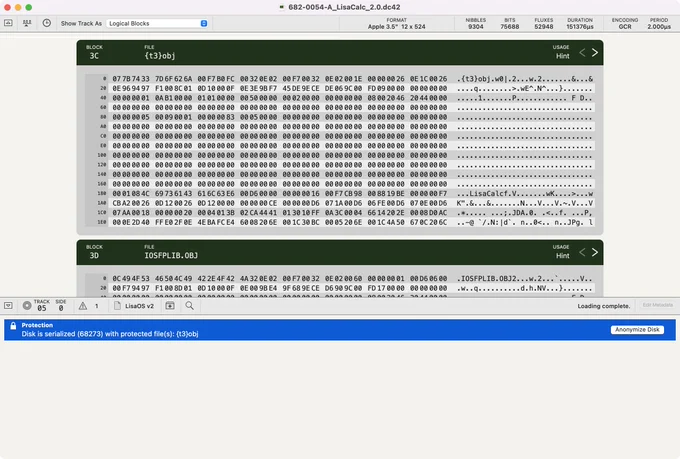Click the file name {t3}obj in block 3C header

point(160,56)
